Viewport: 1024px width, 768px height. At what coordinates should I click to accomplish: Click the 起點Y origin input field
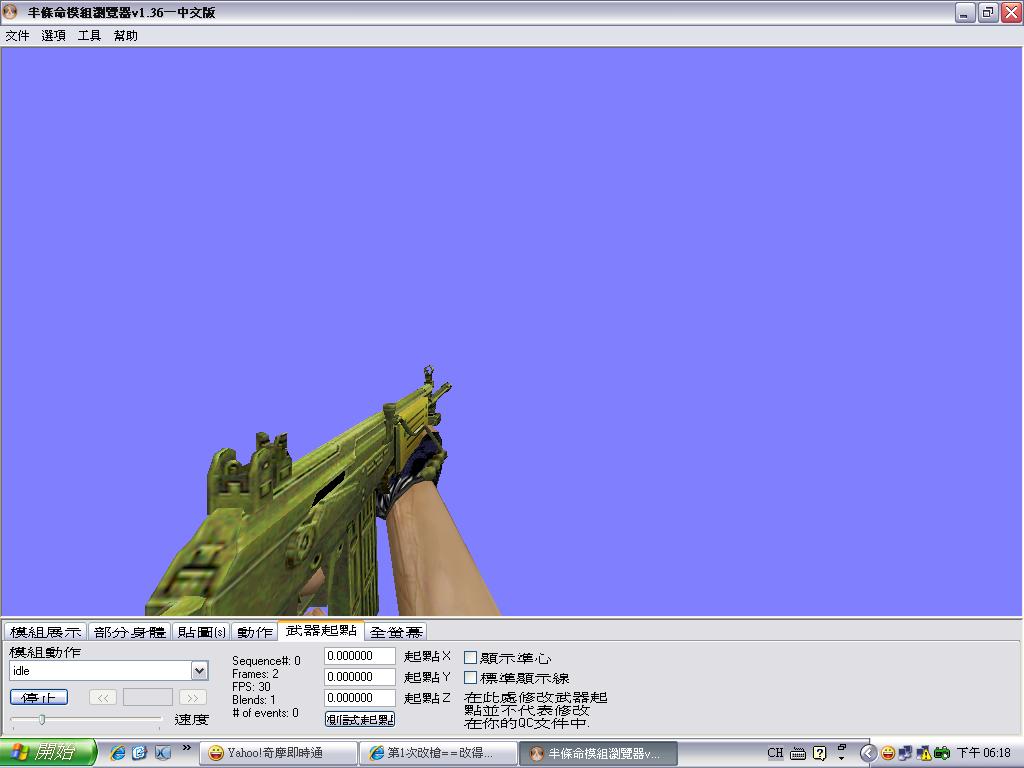coord(360,677)
